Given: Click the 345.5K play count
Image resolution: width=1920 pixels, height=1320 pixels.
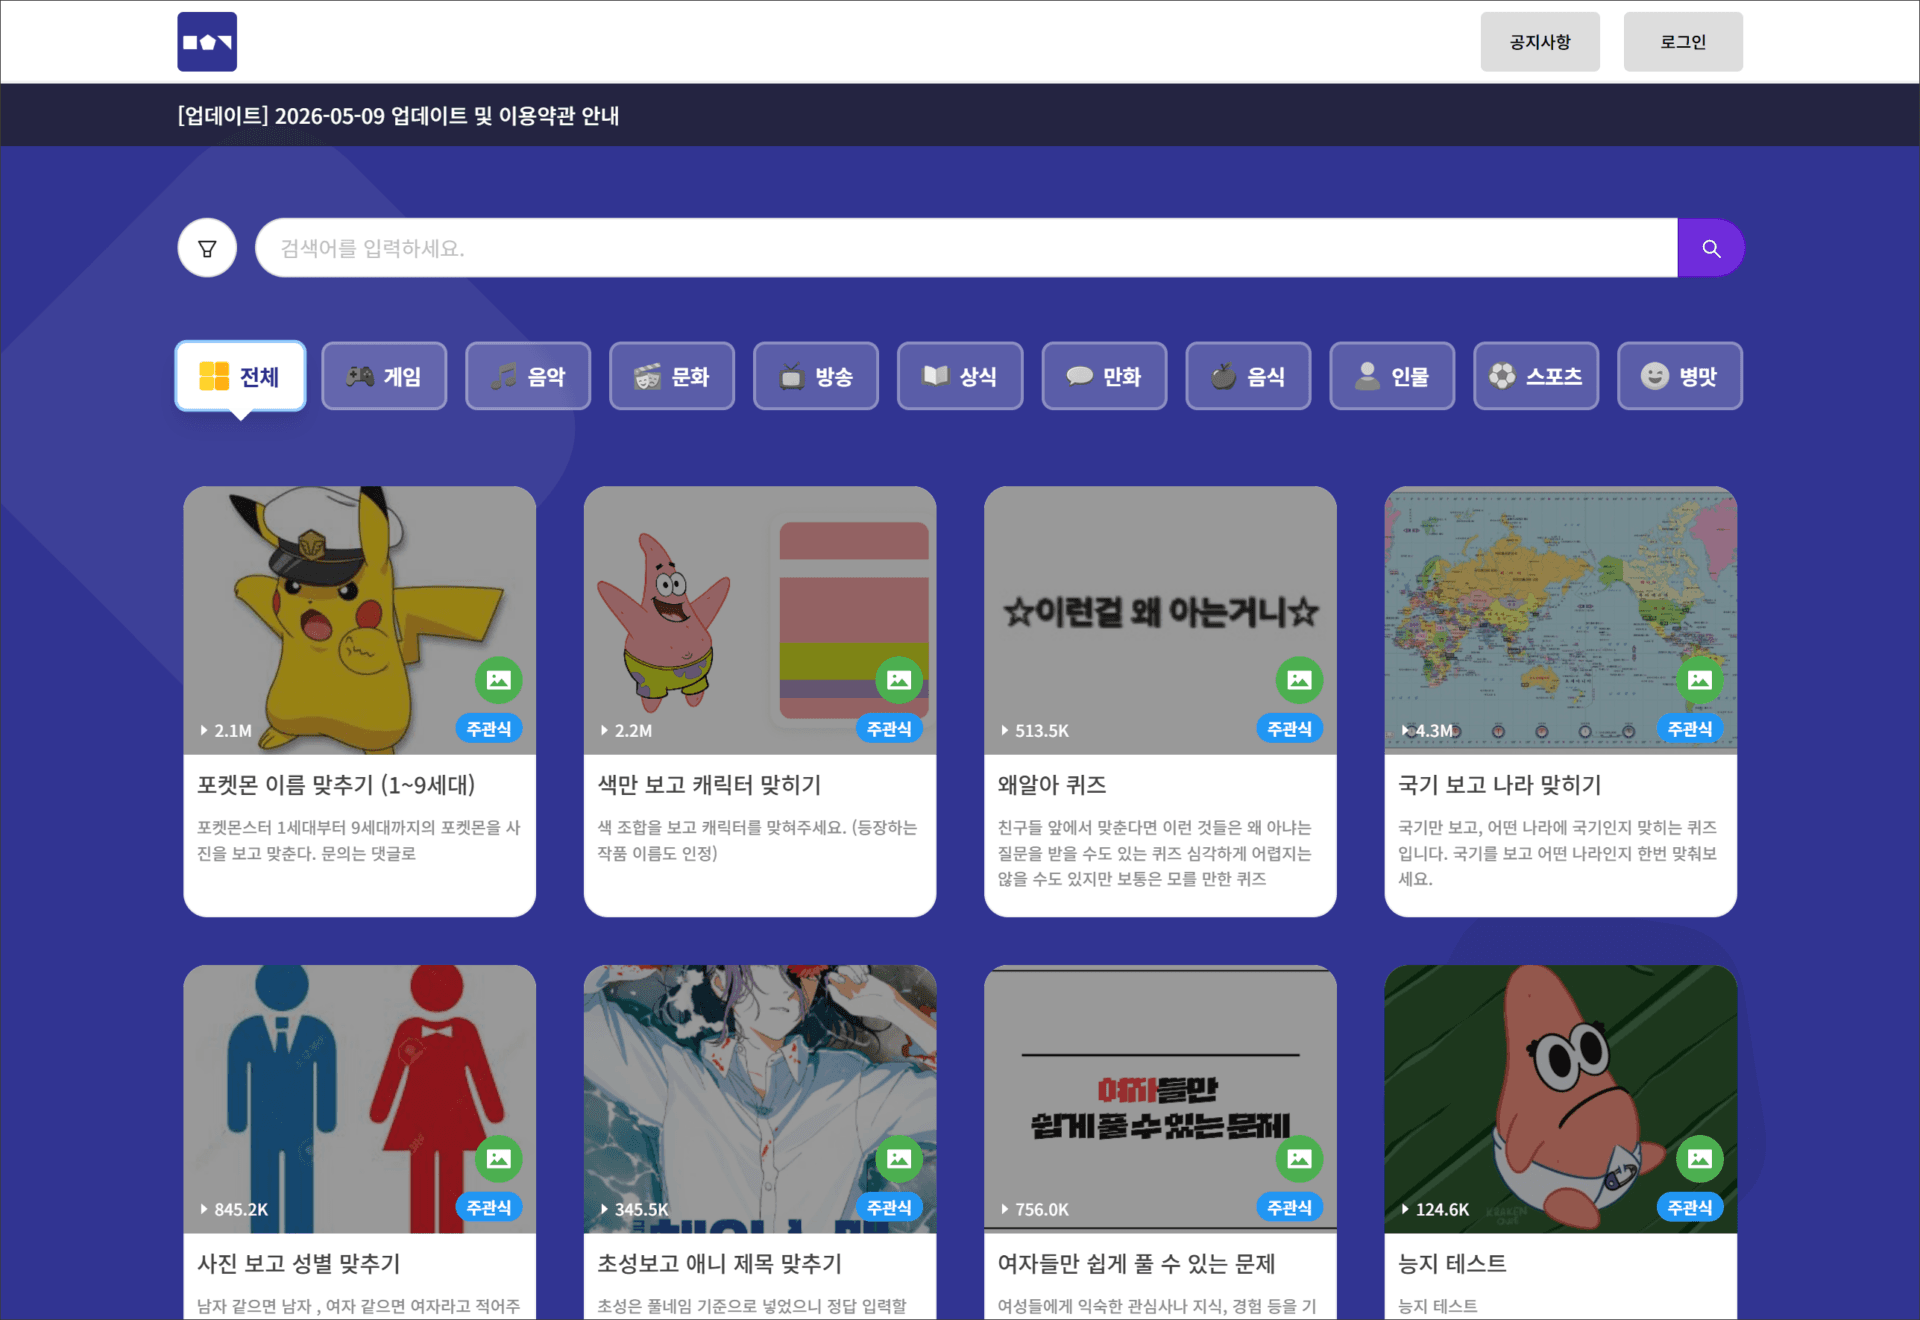Looking at the screenshot, I should pyautogui.click(x=634, y=1210).
